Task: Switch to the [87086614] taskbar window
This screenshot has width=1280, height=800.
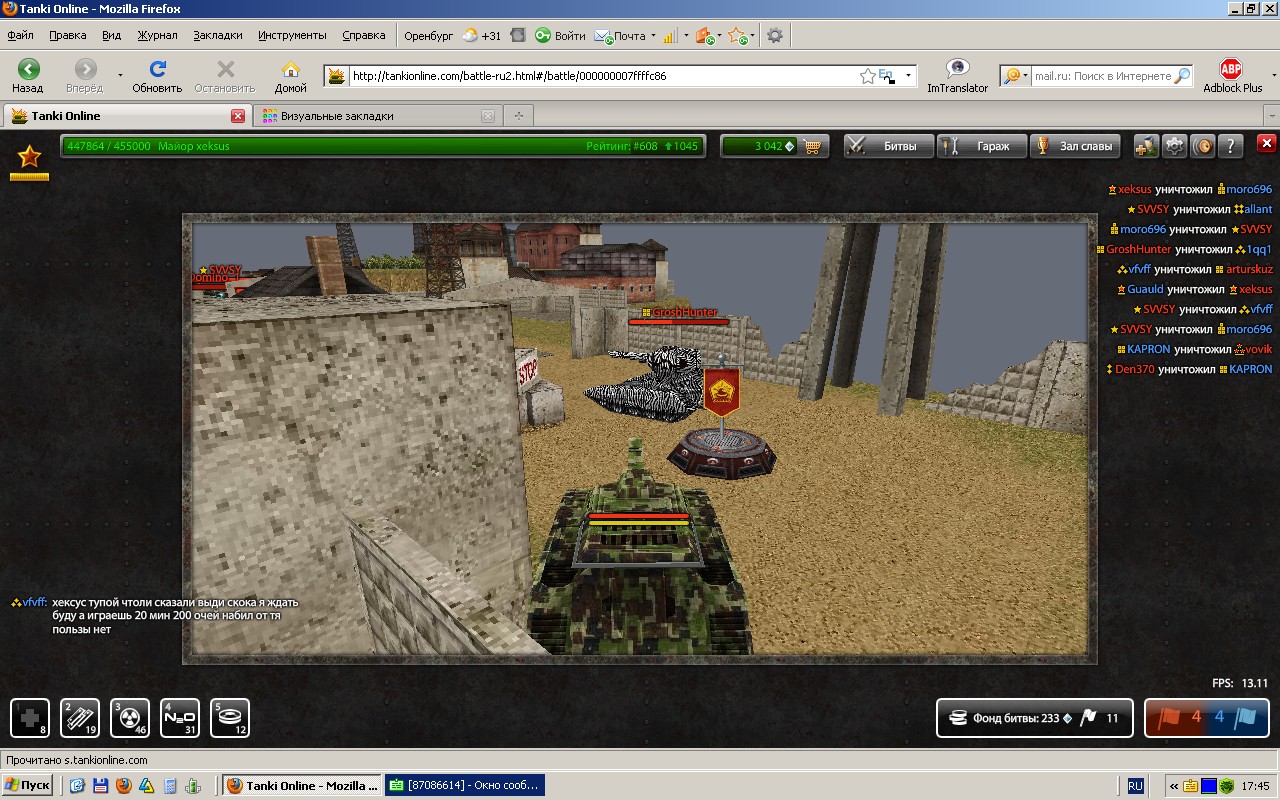Action: click(x=465, y=785)
